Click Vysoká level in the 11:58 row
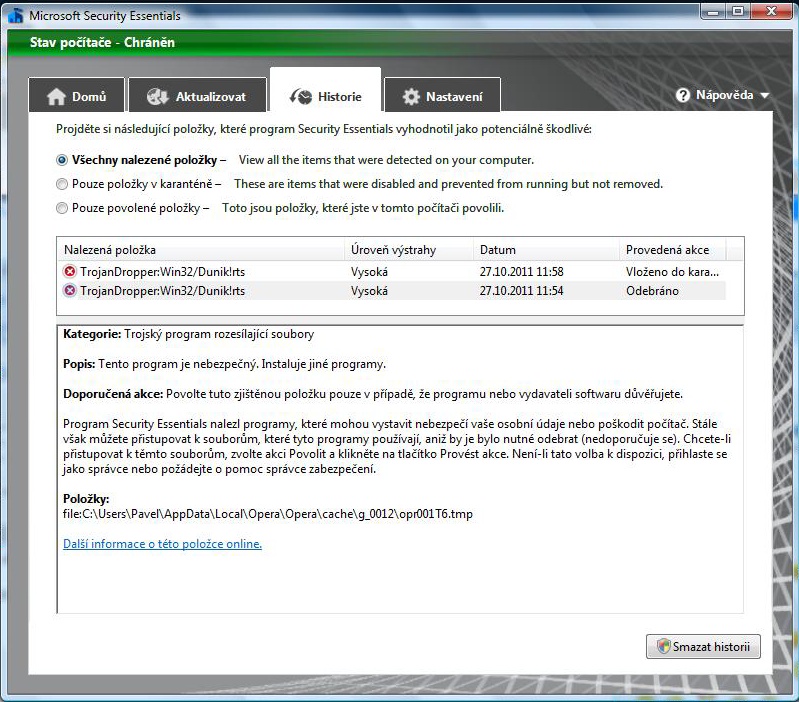The width and height of the screenshot is (799, 702). (369, 272)
